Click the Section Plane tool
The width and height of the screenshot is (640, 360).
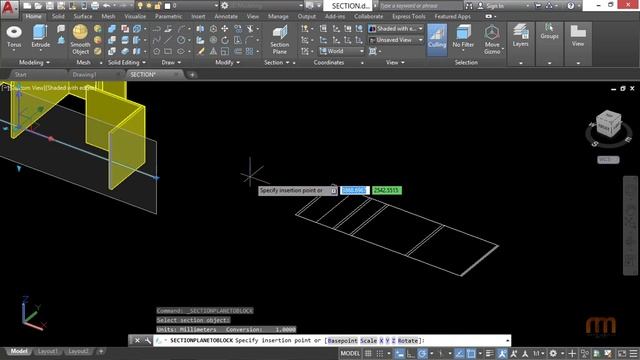point(280,40)
